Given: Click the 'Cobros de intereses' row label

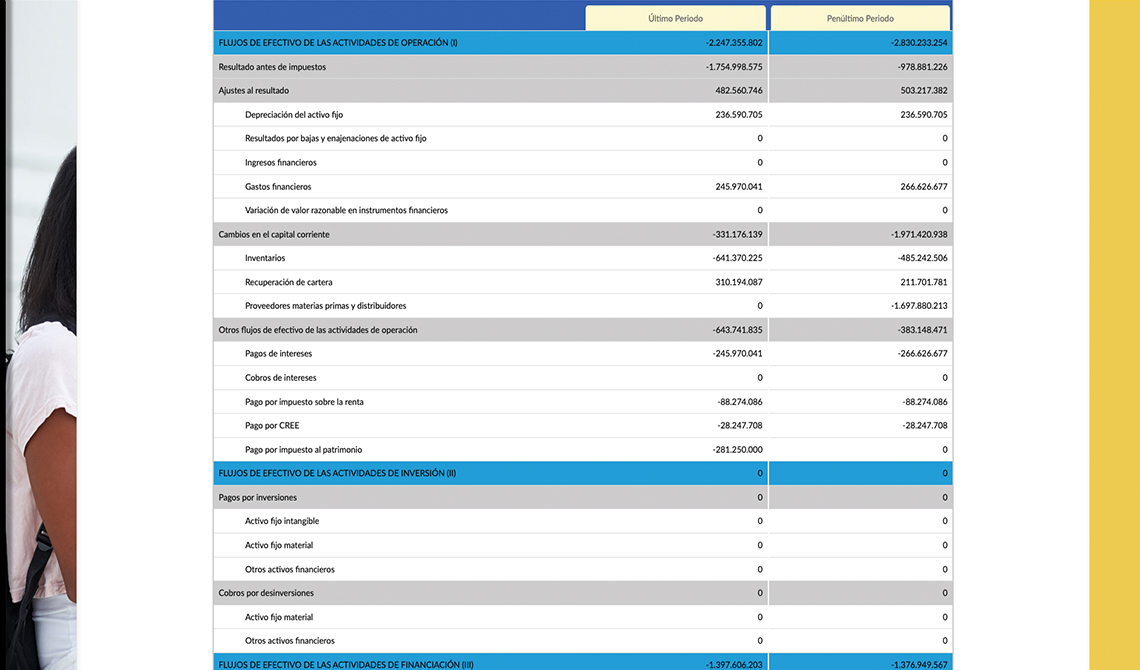Looking at the screenshot, I should coord(281,378).
